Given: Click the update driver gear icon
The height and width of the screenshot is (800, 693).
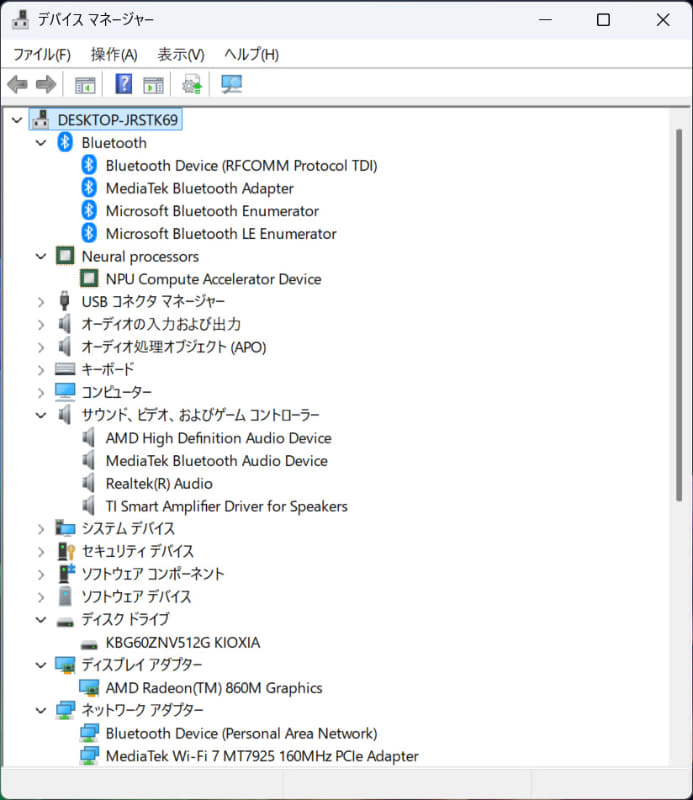Looking at the screenshot, I should pos(192,84).
